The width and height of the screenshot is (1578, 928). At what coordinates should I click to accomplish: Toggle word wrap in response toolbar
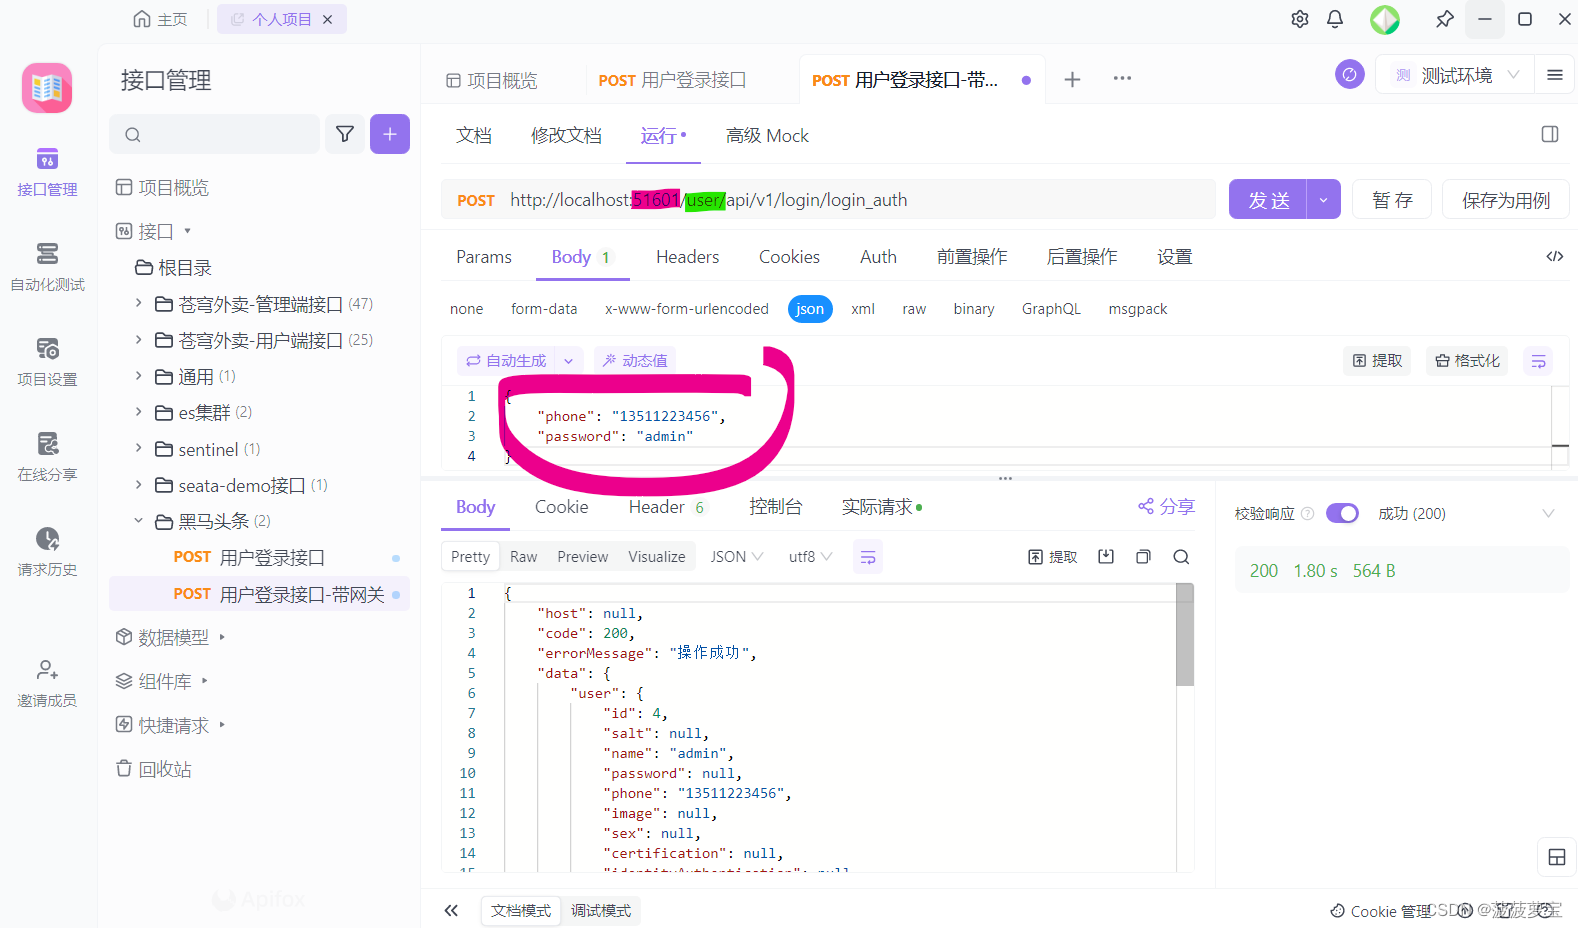868,557
